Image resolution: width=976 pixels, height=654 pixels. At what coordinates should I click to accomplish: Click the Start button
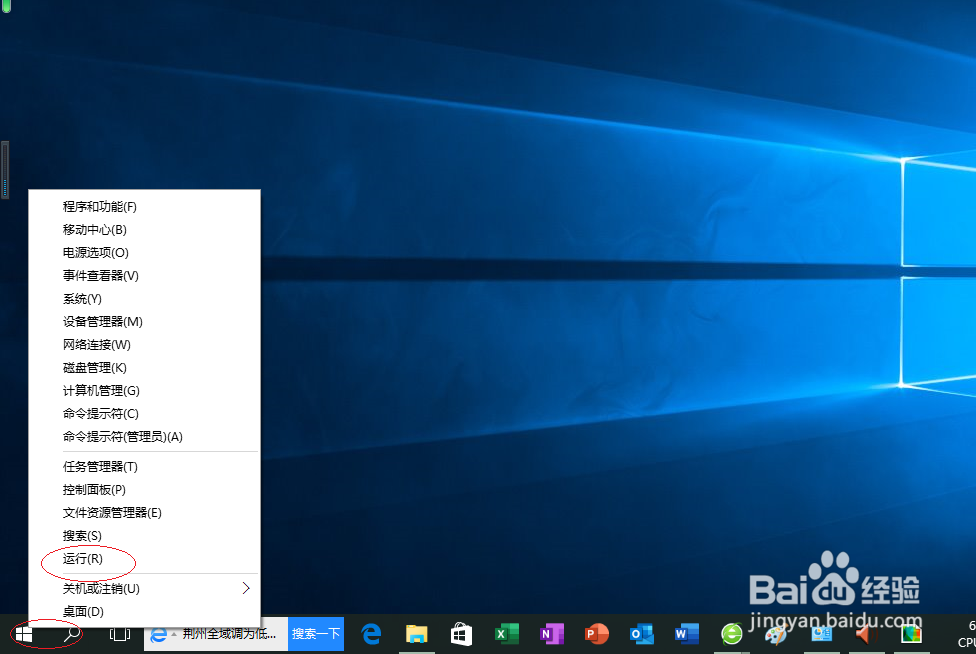click(x=24, y=634)
